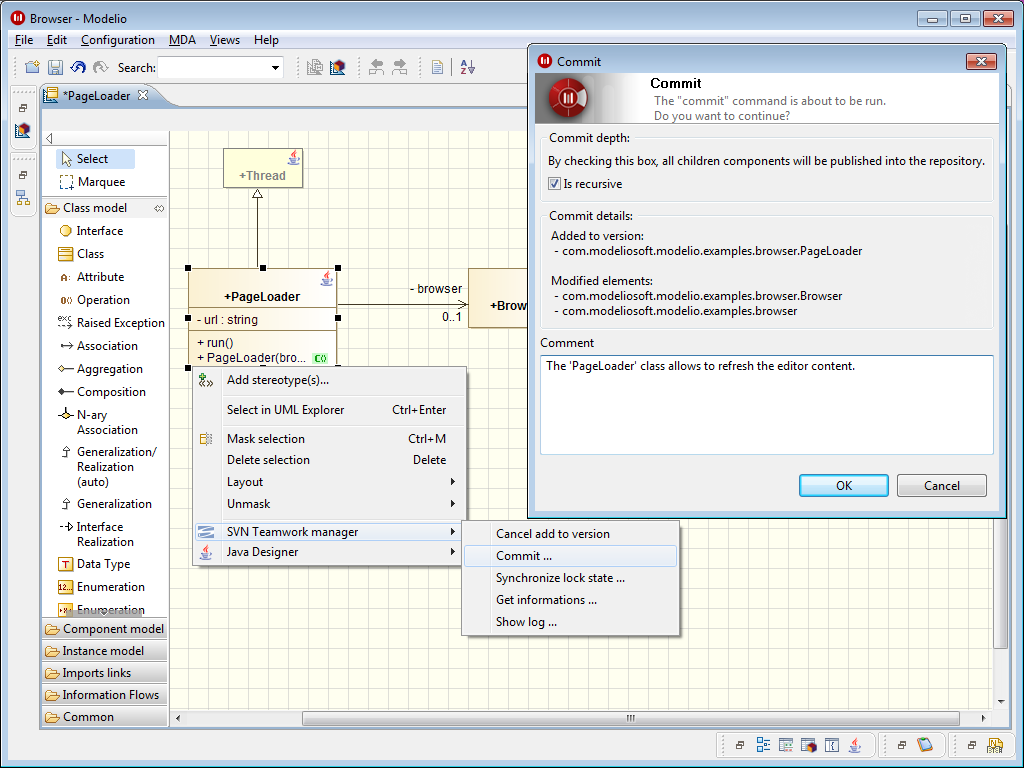Expand the Imports links palette drawer

(x=104, y=673)
